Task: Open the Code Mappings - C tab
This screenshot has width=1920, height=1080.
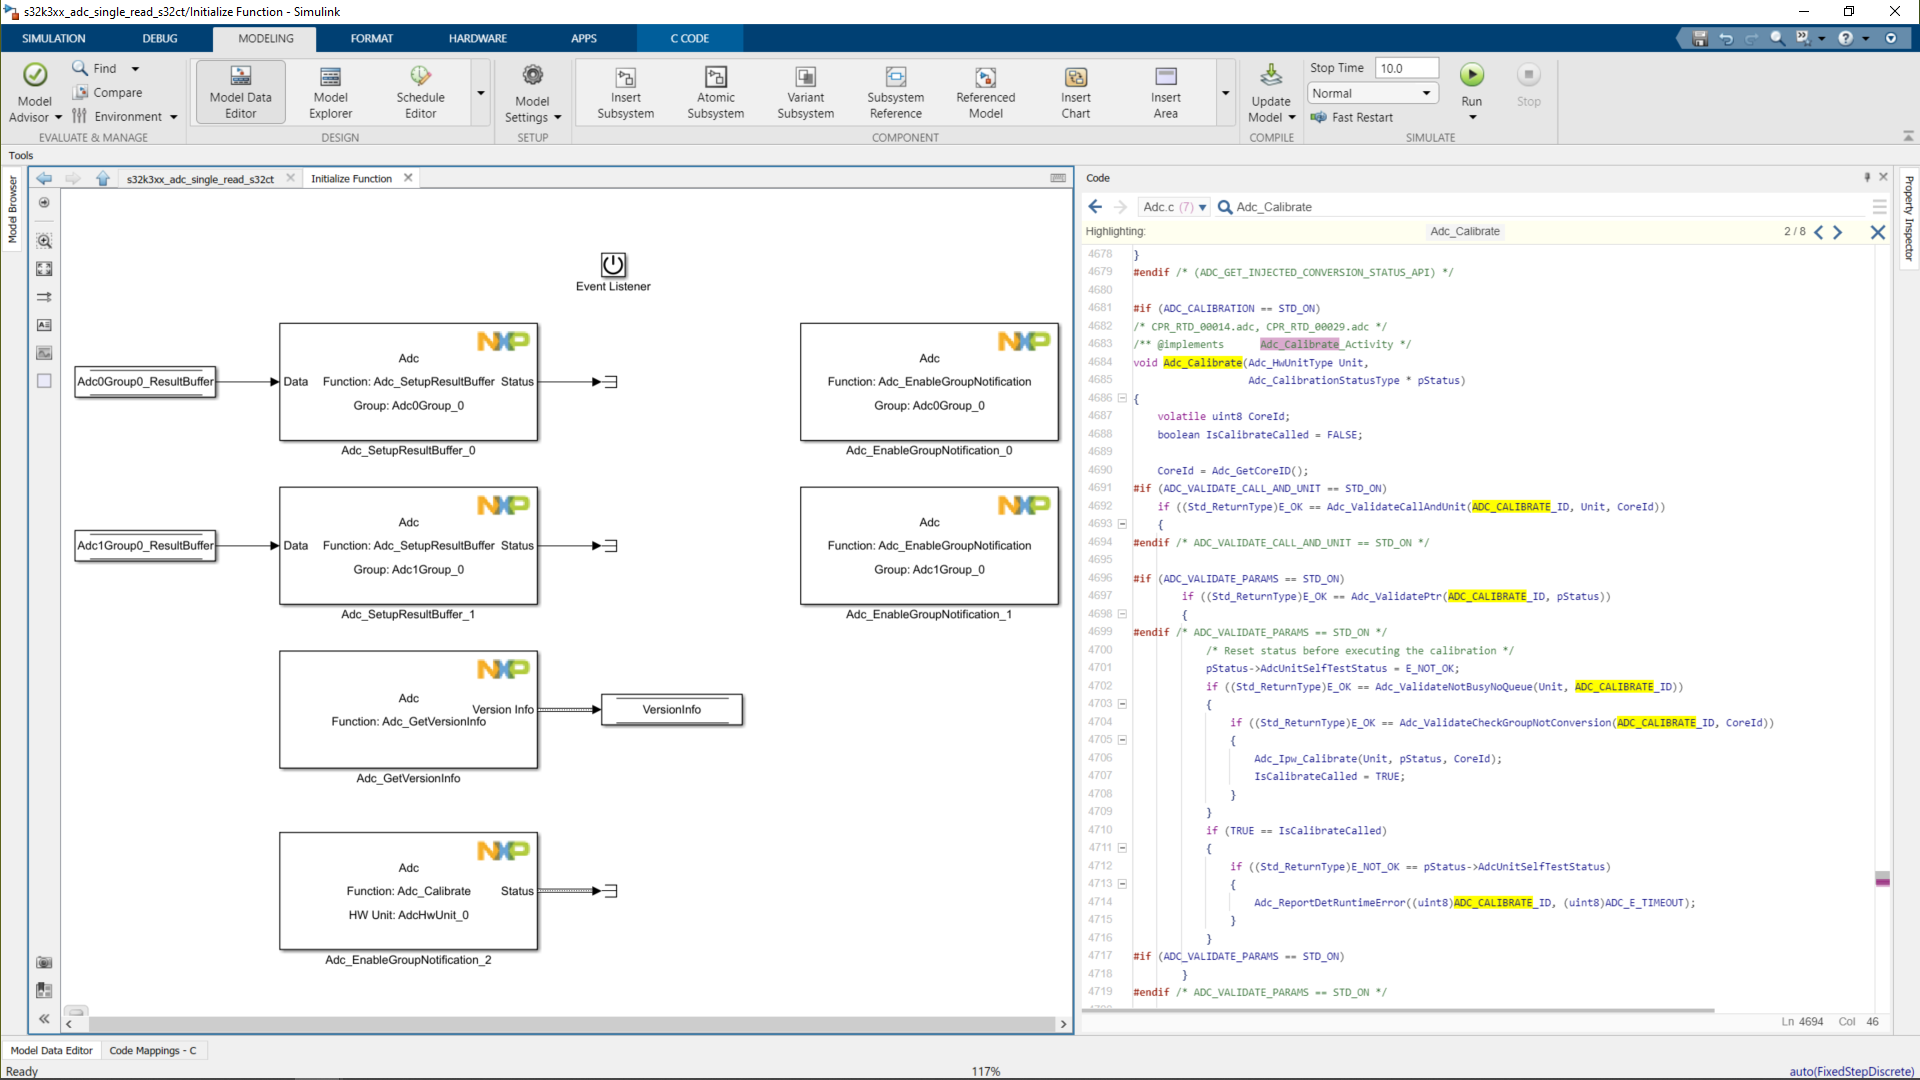Action: pyautogui.click(x=152, y=1050)
